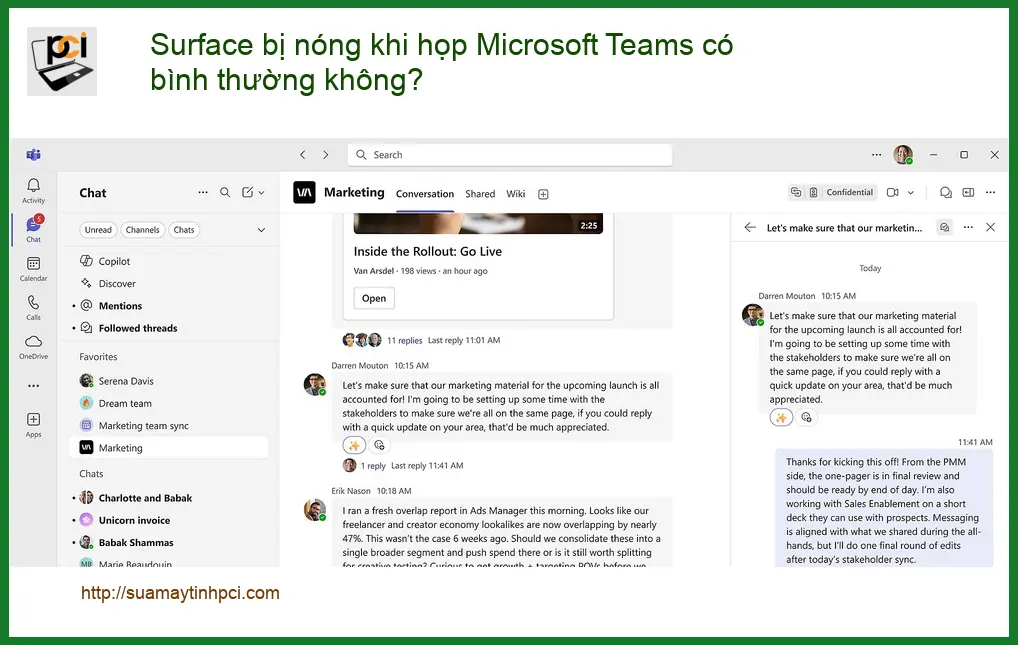The image size is (1018, 645).
Task: Open Settings and more ellipsis in title bar
Action: [x=876, y=155]
